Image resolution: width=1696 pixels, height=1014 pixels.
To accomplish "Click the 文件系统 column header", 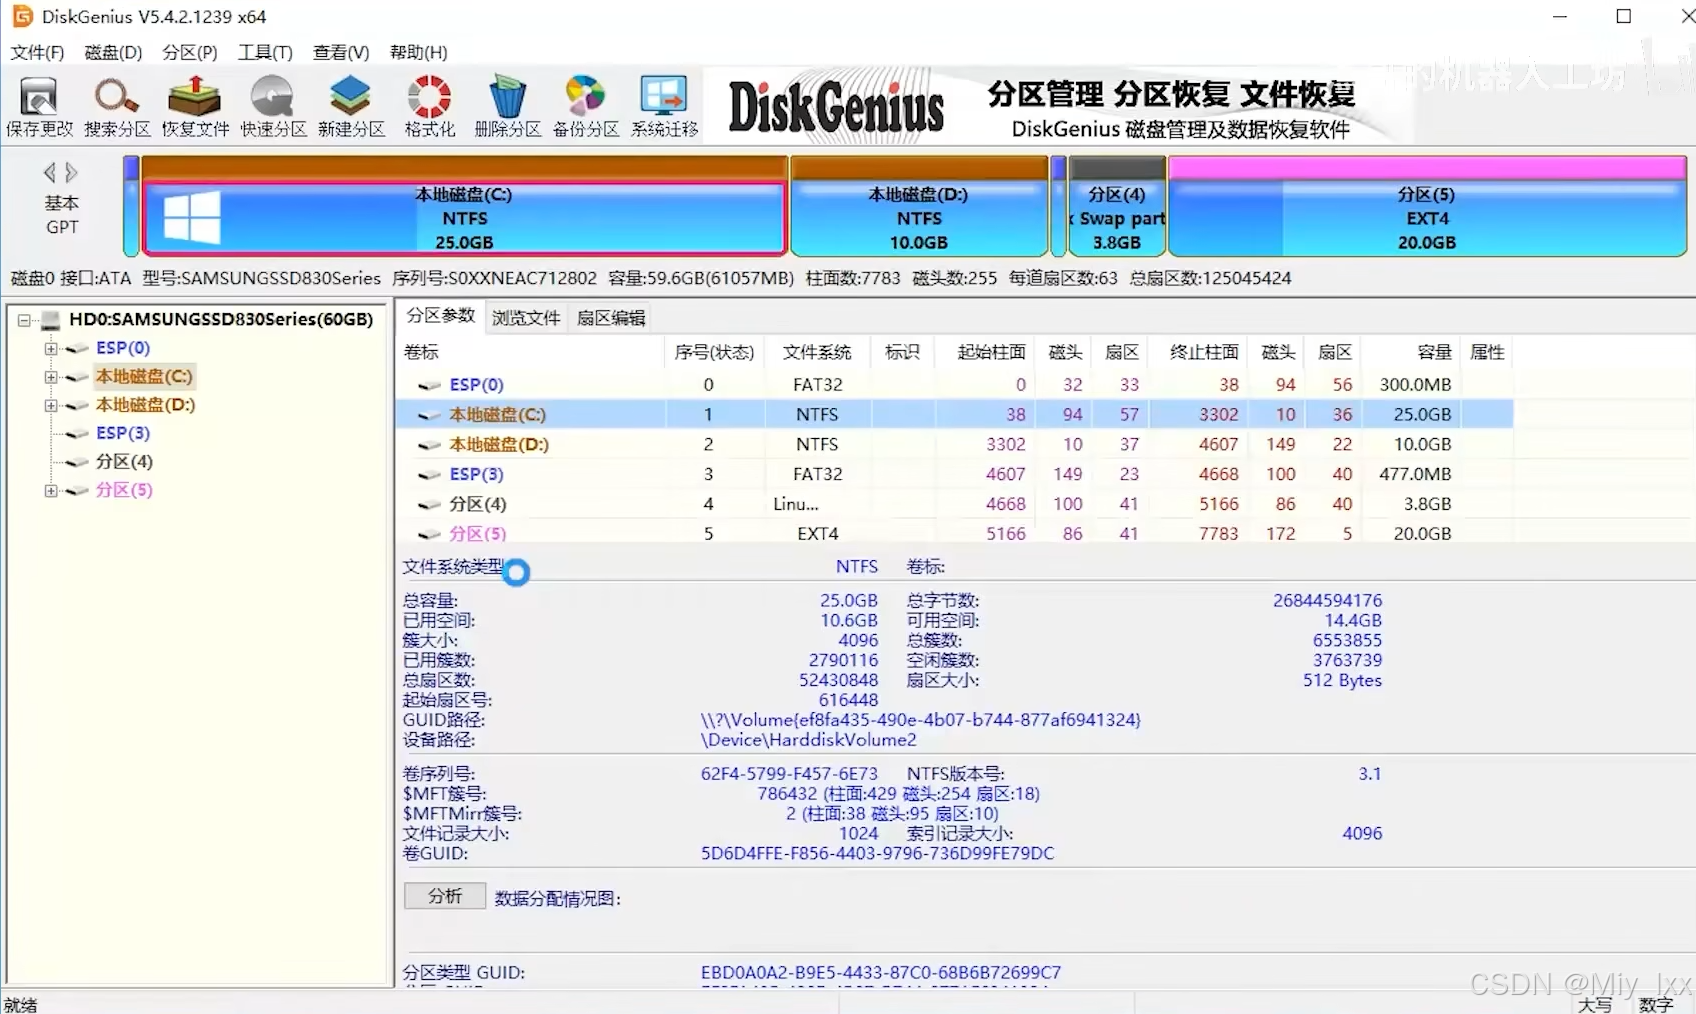I will click(817, 352).
